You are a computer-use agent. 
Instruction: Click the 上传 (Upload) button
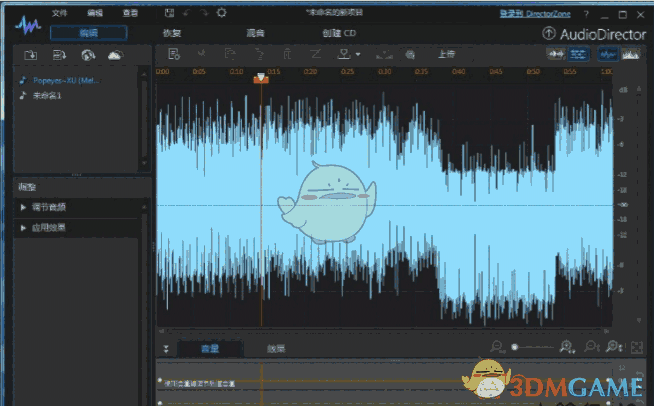point(446,54)
